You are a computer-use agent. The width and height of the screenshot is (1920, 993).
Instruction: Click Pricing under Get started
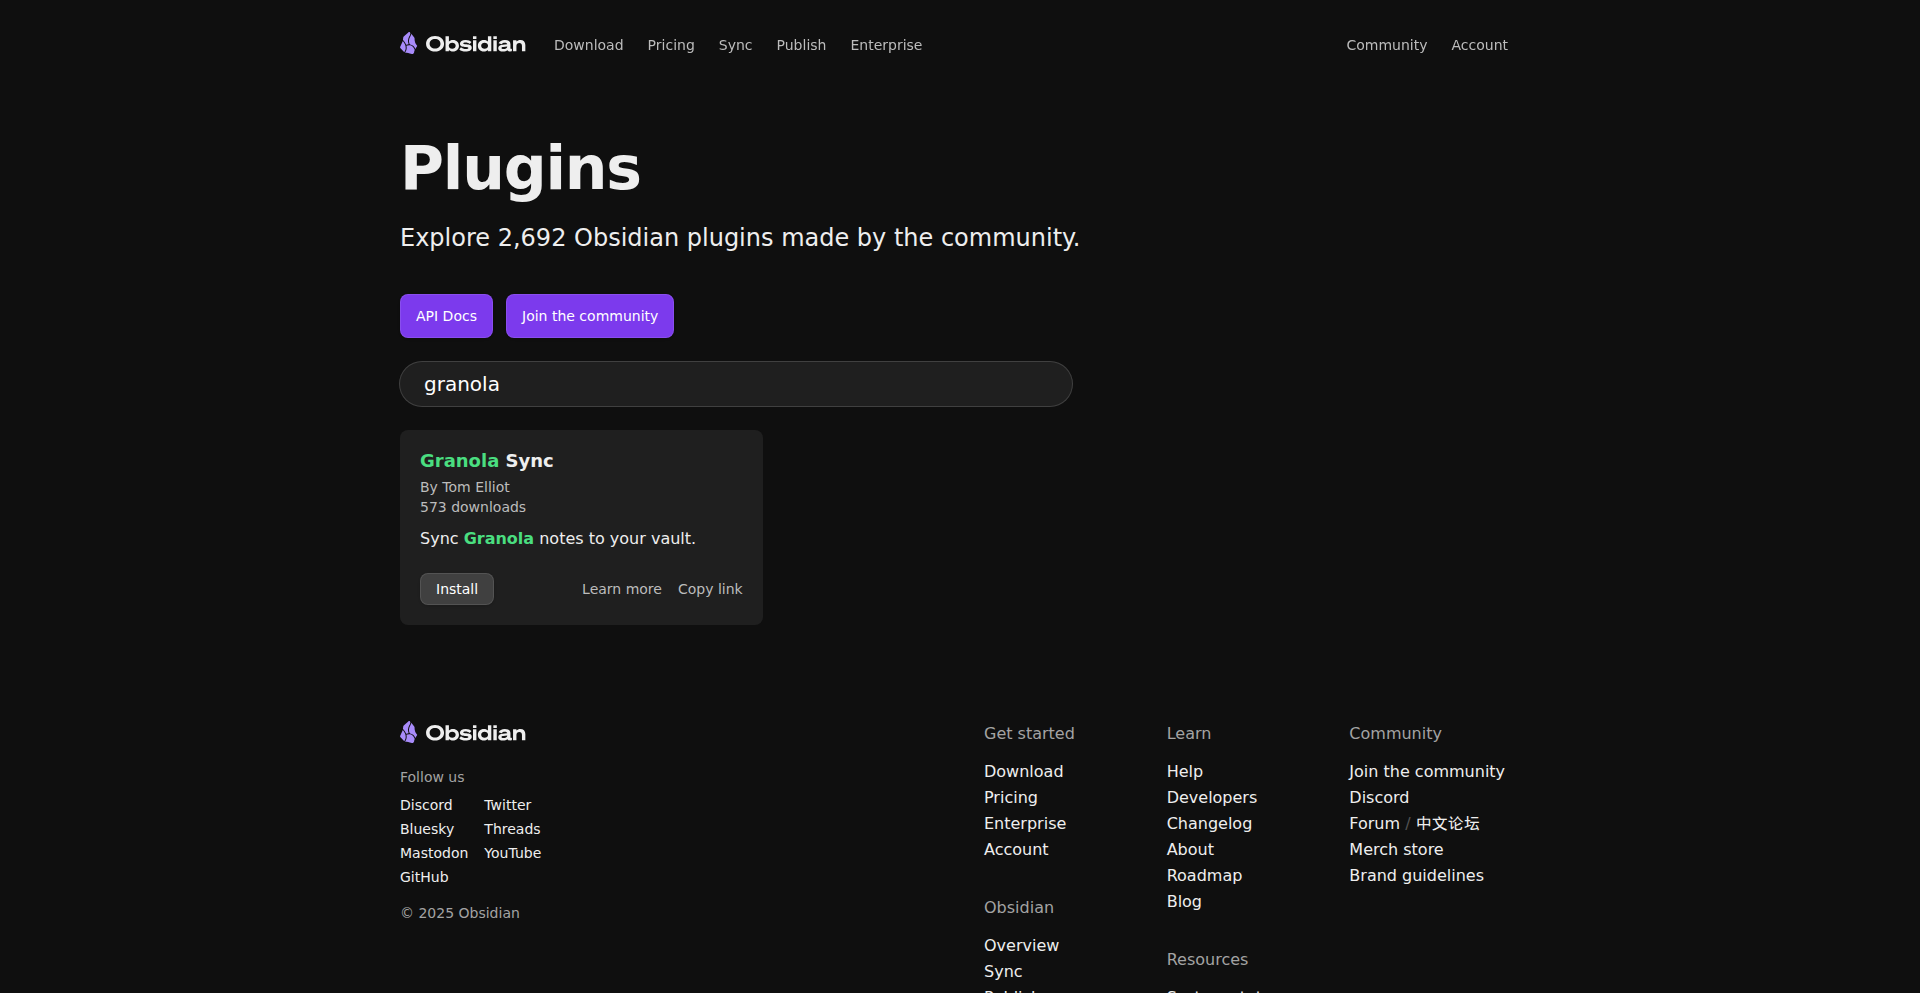click(x=1011, y=797)
